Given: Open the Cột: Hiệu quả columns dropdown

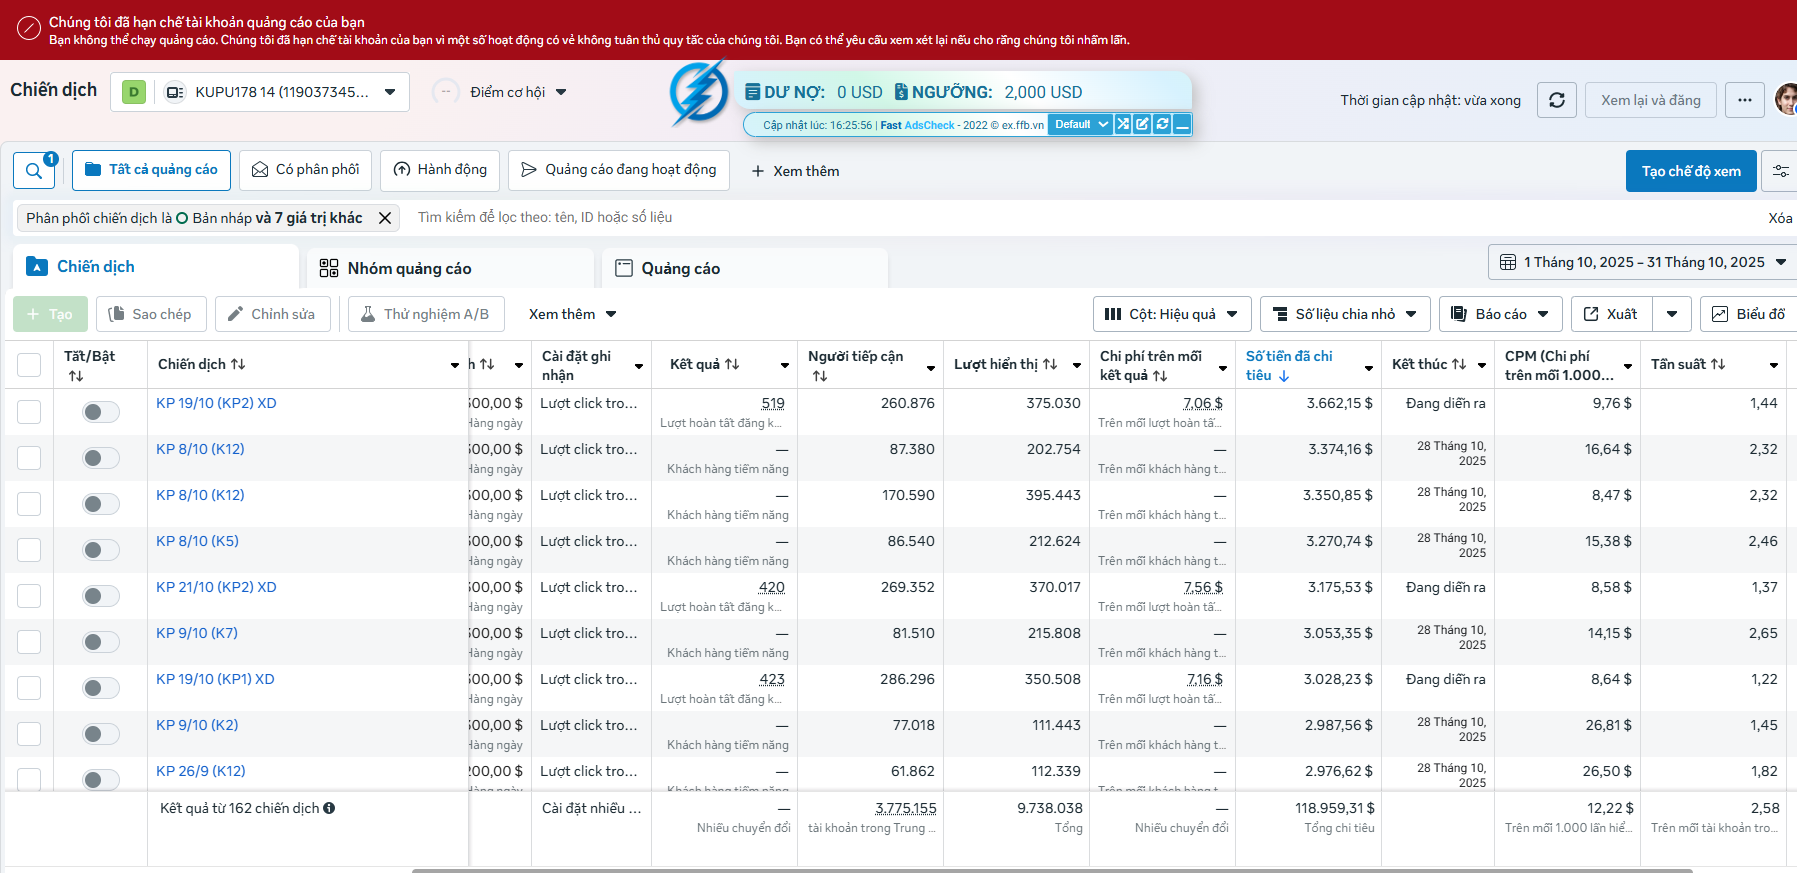Looking at the screenshot, I should click(x=1172, y=314).
